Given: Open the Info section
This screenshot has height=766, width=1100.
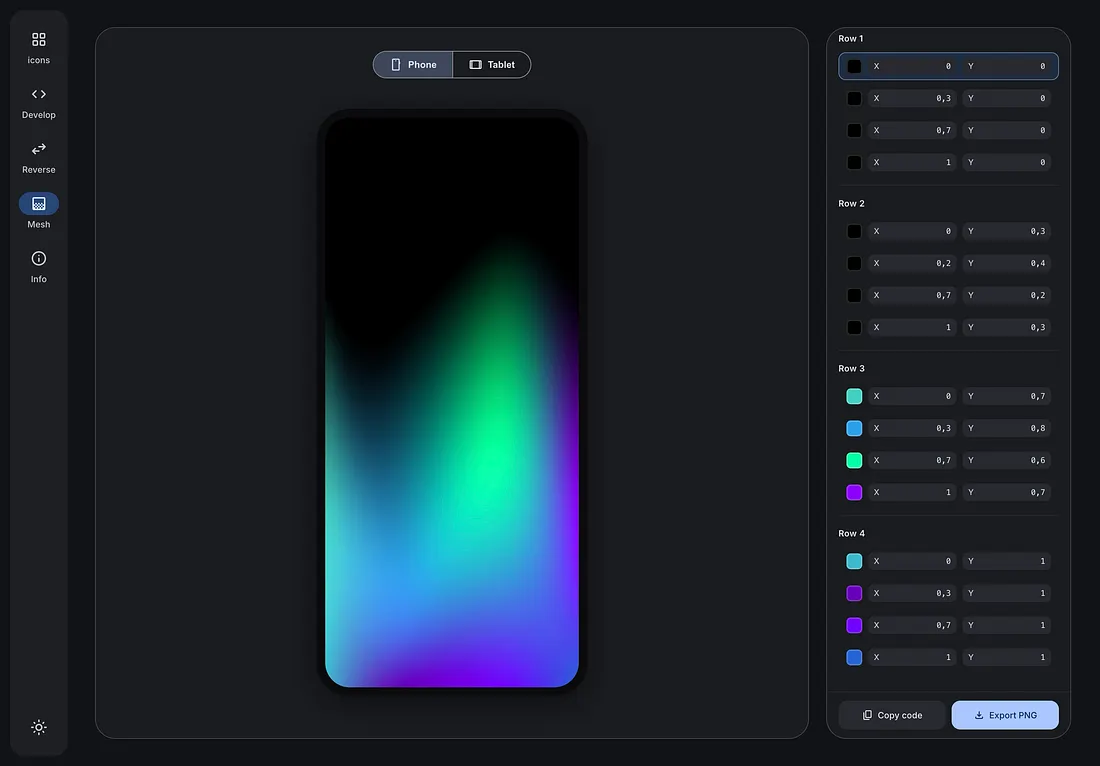Looking at the screenshot, I should [39, 267].
